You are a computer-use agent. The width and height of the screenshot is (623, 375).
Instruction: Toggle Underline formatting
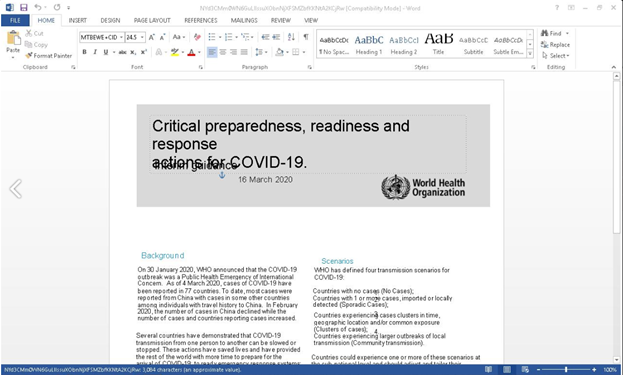[x=106, y=52]
